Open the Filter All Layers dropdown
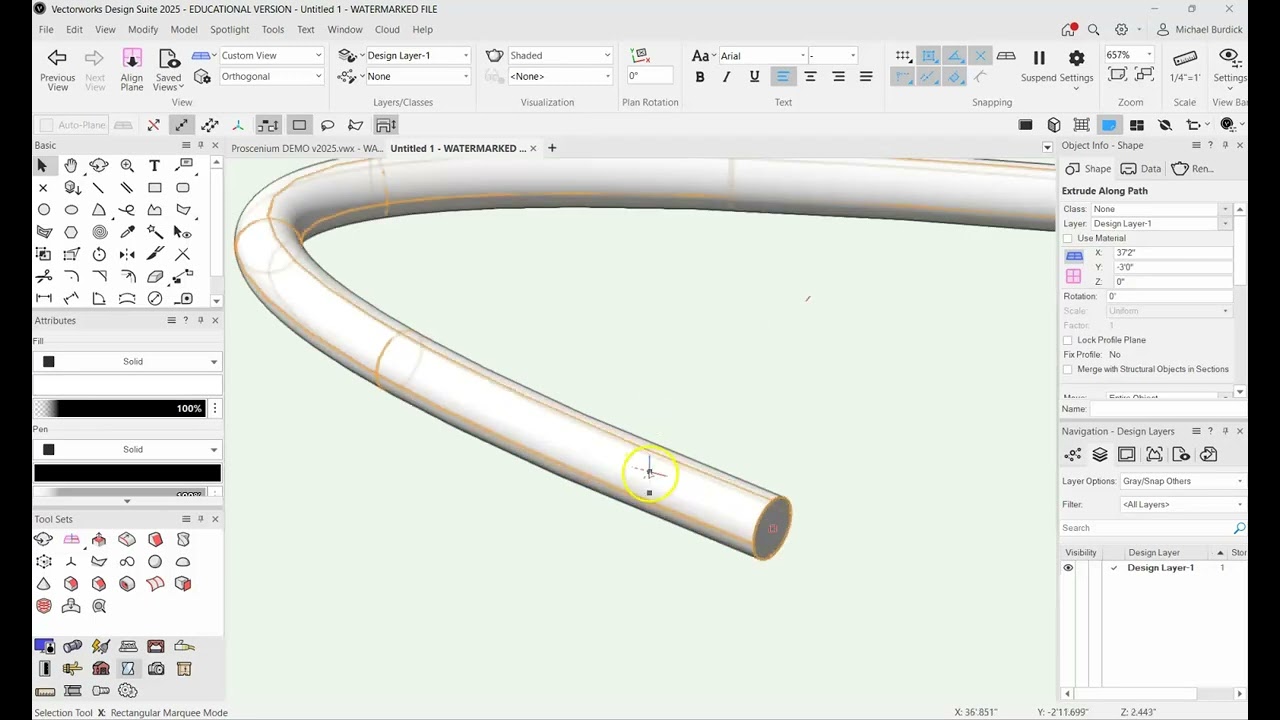Screen dimensions: 1280x720 pos(1183,504)
